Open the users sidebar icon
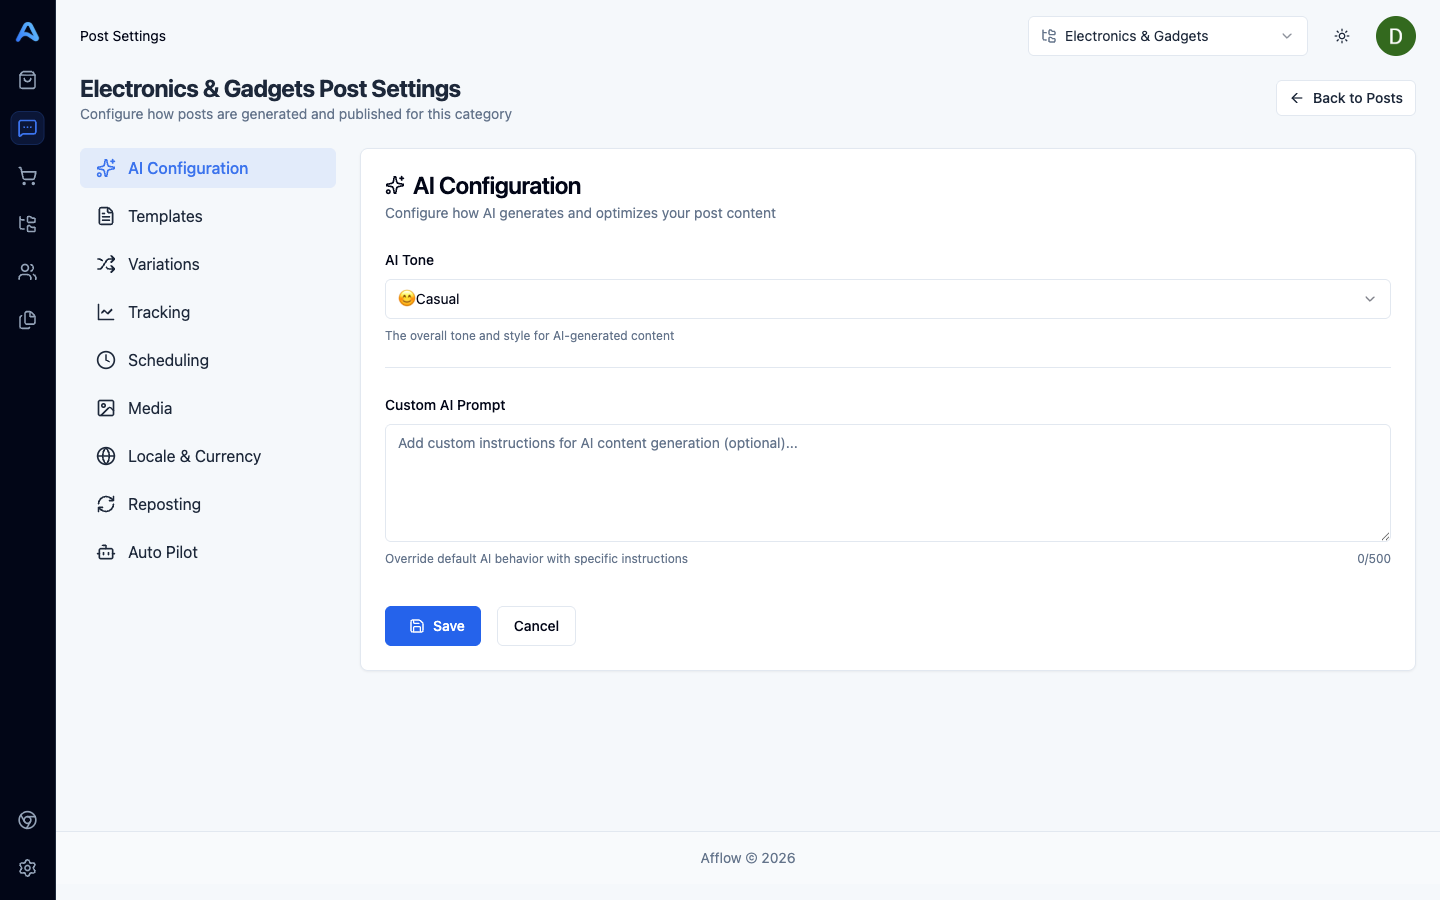 click(28, 272)
